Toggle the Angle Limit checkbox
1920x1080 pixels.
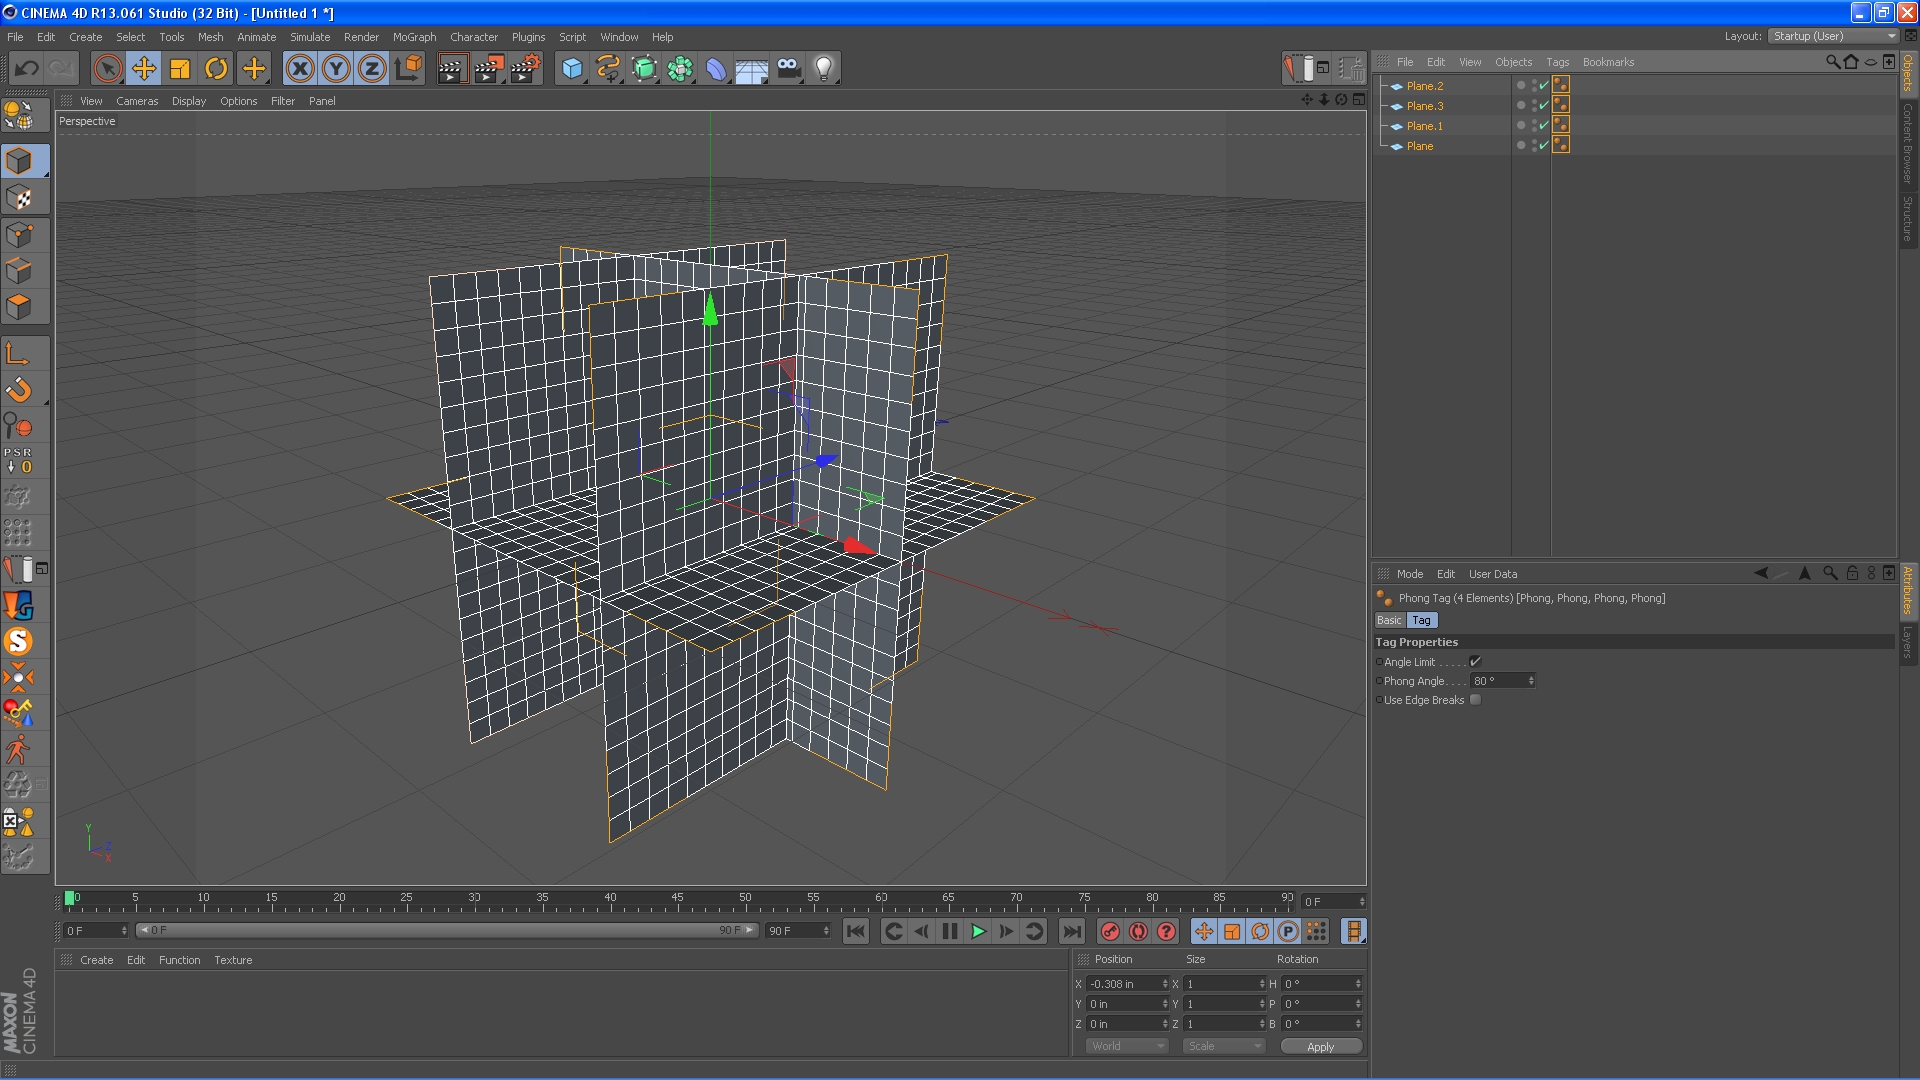(x=1475, y=662)
